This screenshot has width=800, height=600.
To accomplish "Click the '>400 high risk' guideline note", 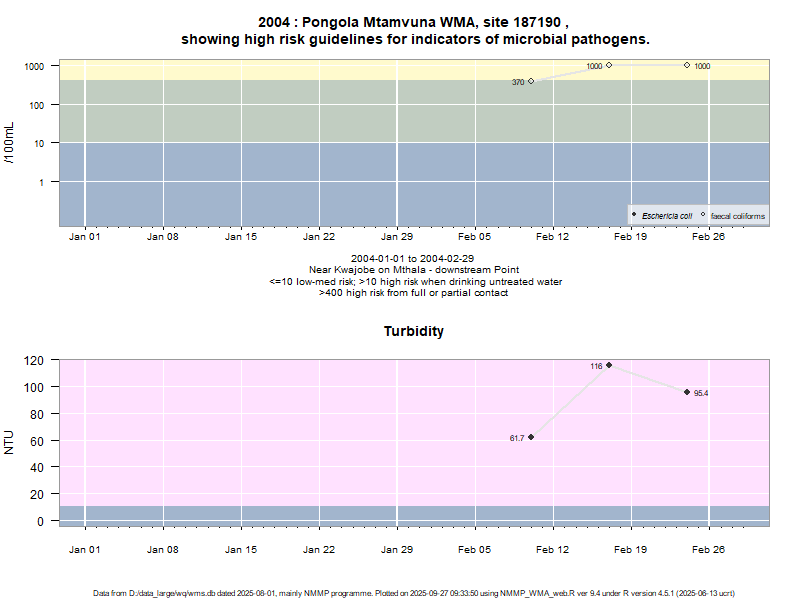I will click(415, 293).
